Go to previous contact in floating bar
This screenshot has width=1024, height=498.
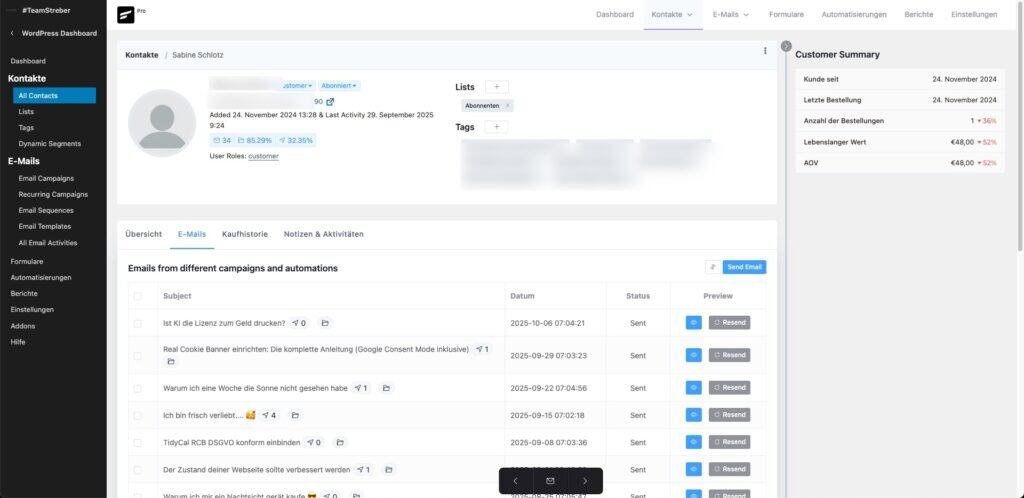[515, 481]
